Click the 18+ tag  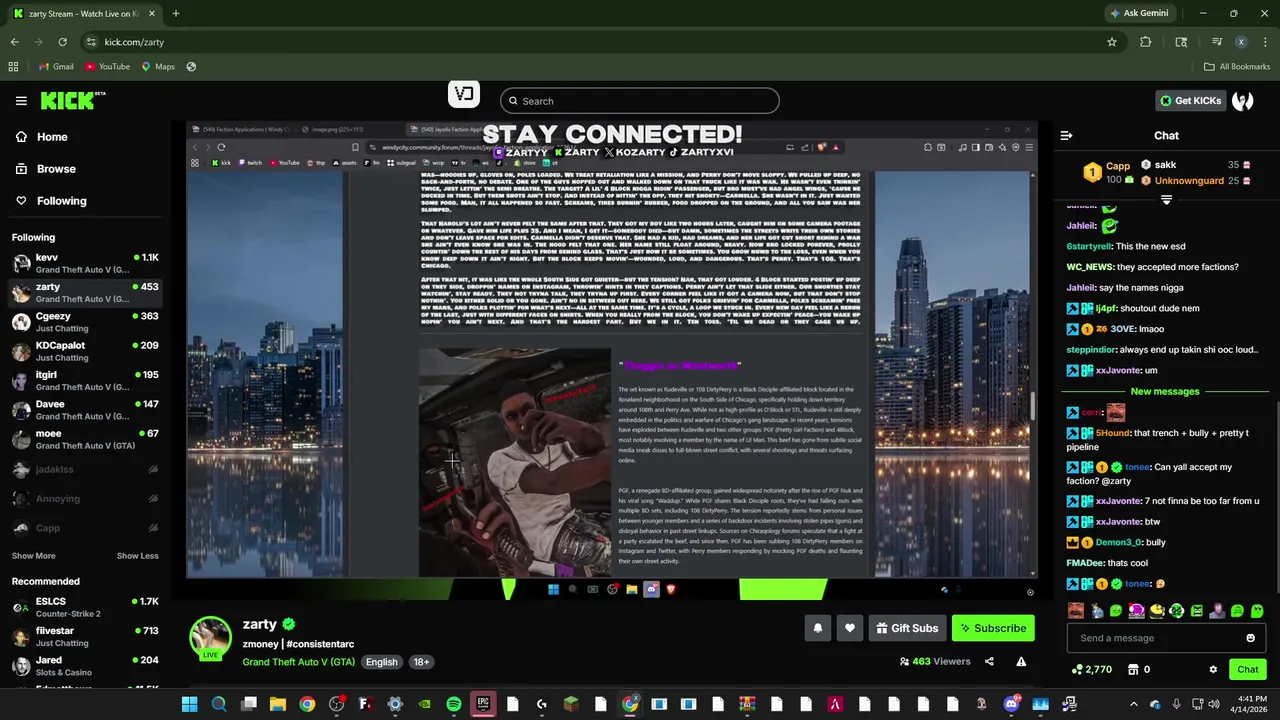[x=421, y=662]
